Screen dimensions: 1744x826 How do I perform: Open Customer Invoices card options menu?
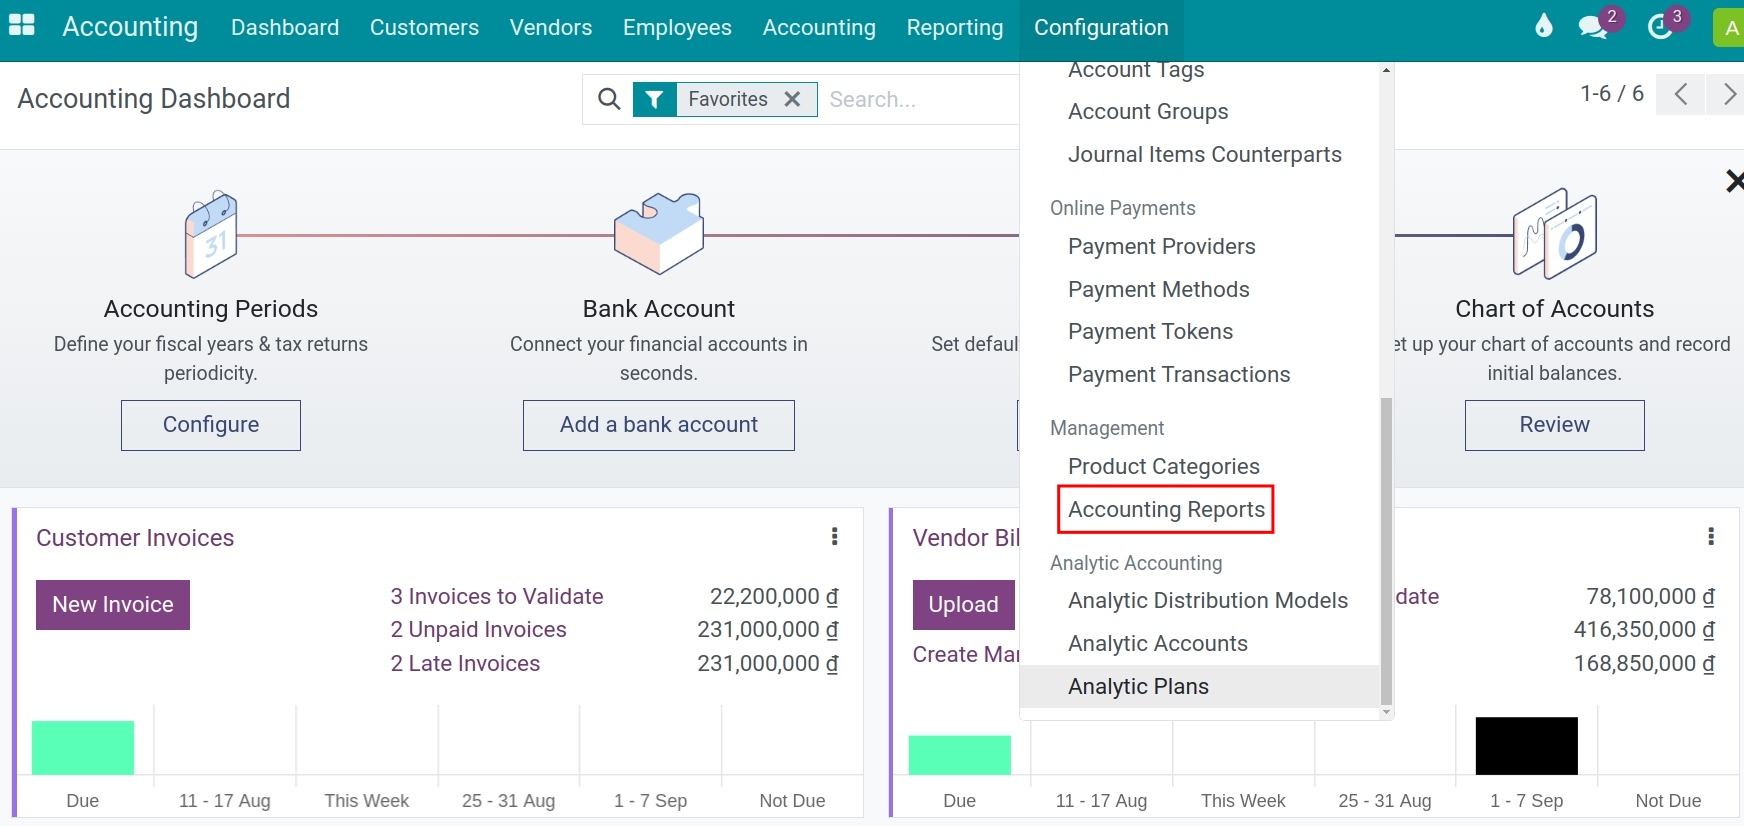[834, 537]
